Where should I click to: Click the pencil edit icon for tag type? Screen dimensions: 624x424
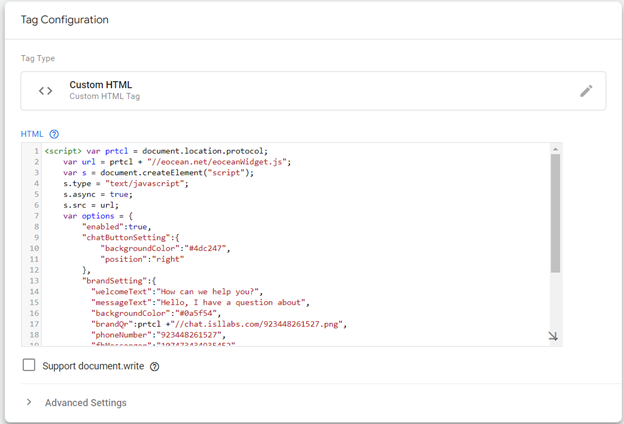click(x=586, y=91)
